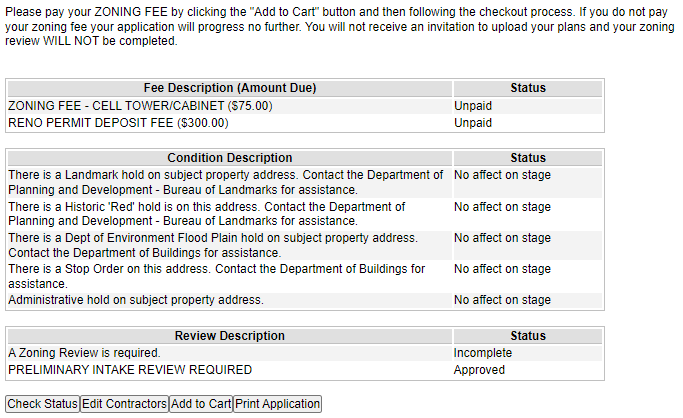683x418 pixels.
Task: Click the Unpaid status of zoning fee
Action: tap(473, 106)
